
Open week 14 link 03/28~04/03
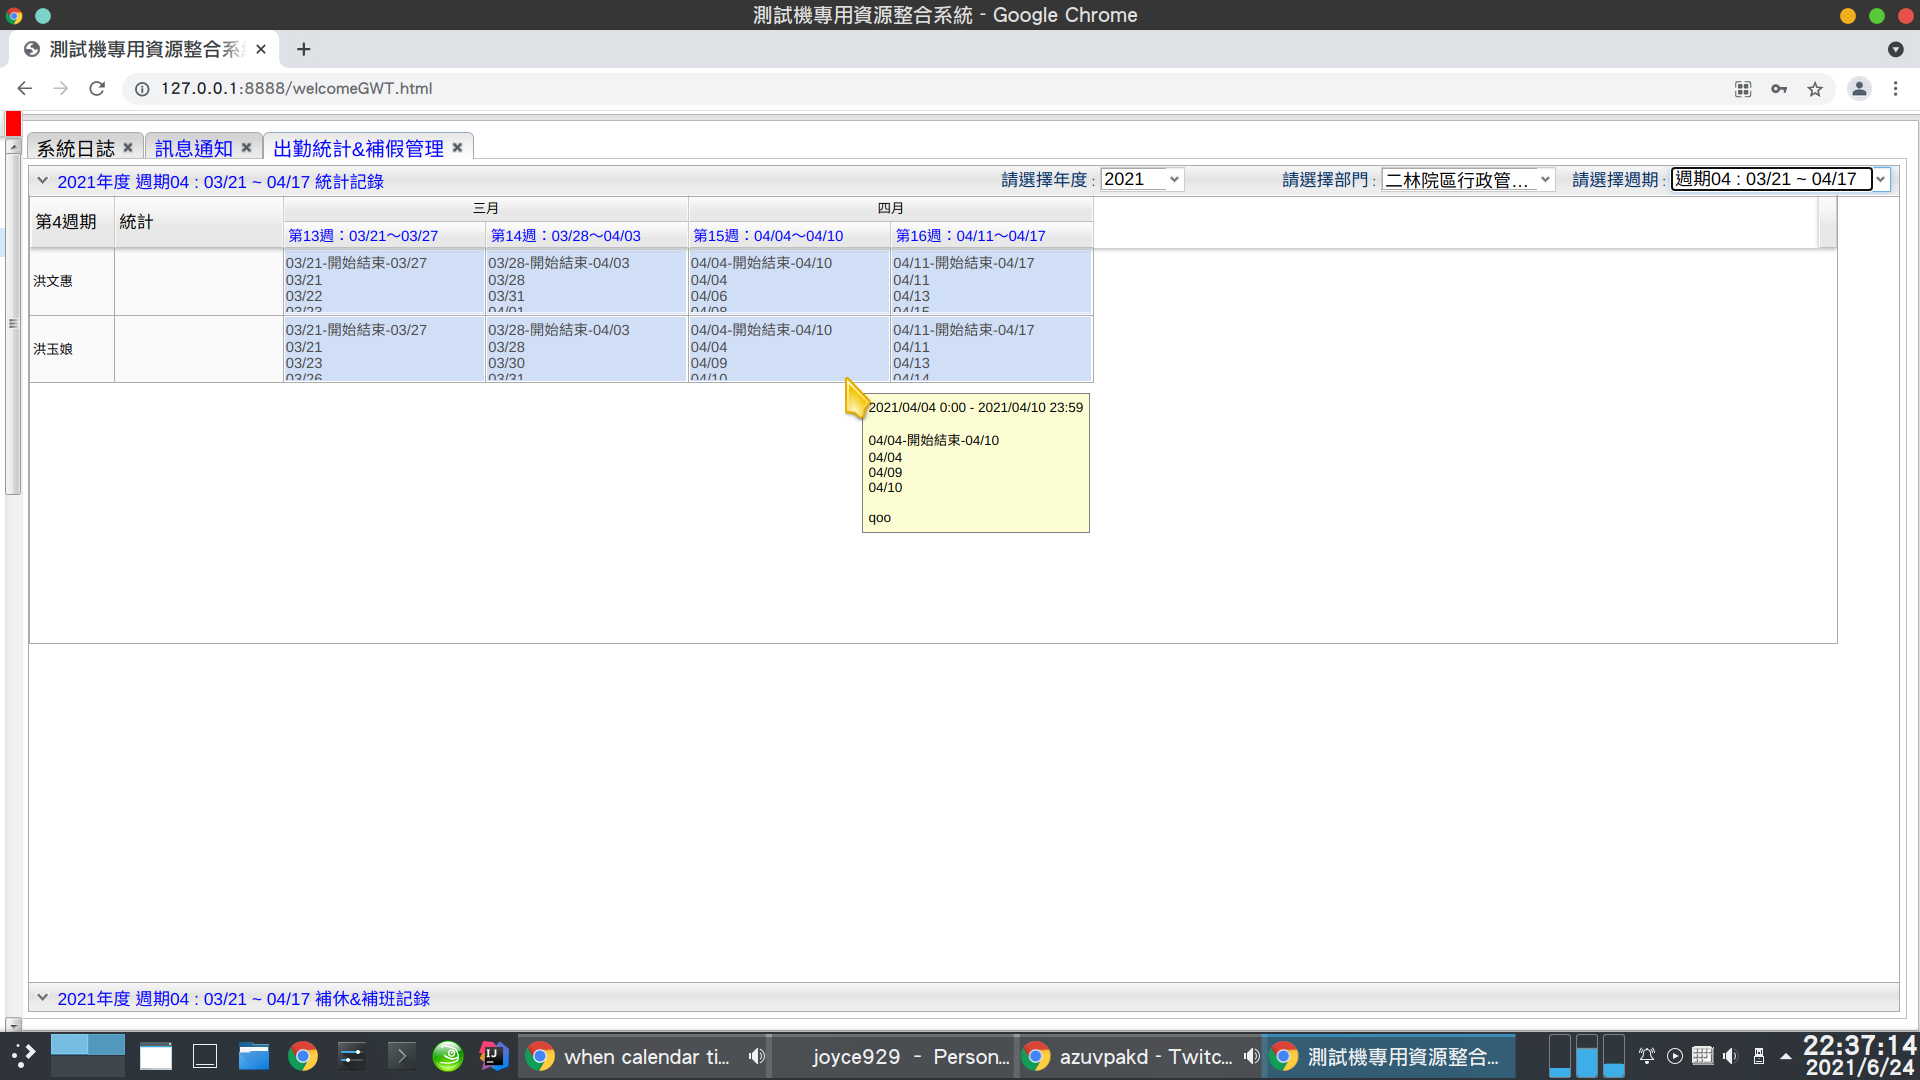(x=565, y=236)
